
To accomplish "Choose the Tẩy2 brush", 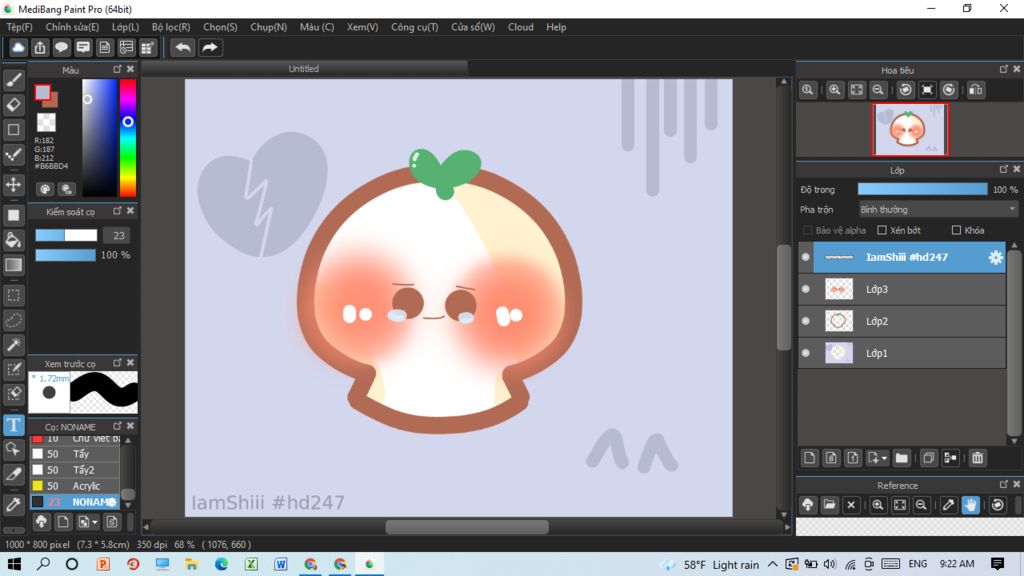I will tap(75, 470).
